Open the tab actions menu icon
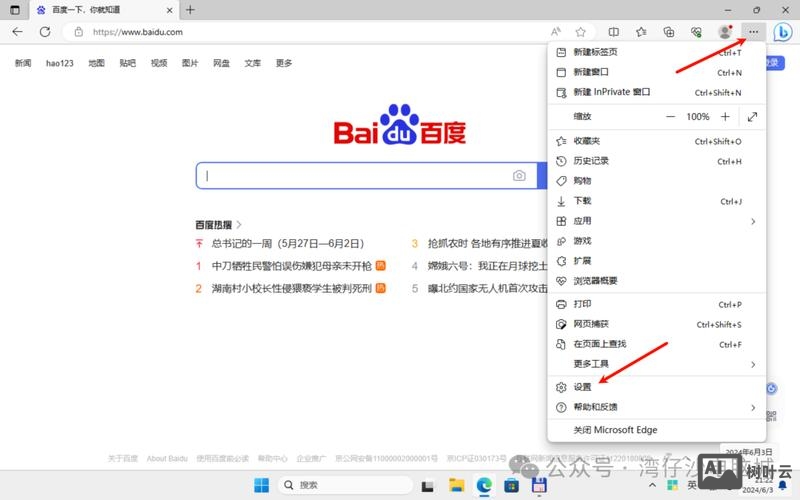The image size is (800, 500). pyautogui.click(x=15, y=10)
